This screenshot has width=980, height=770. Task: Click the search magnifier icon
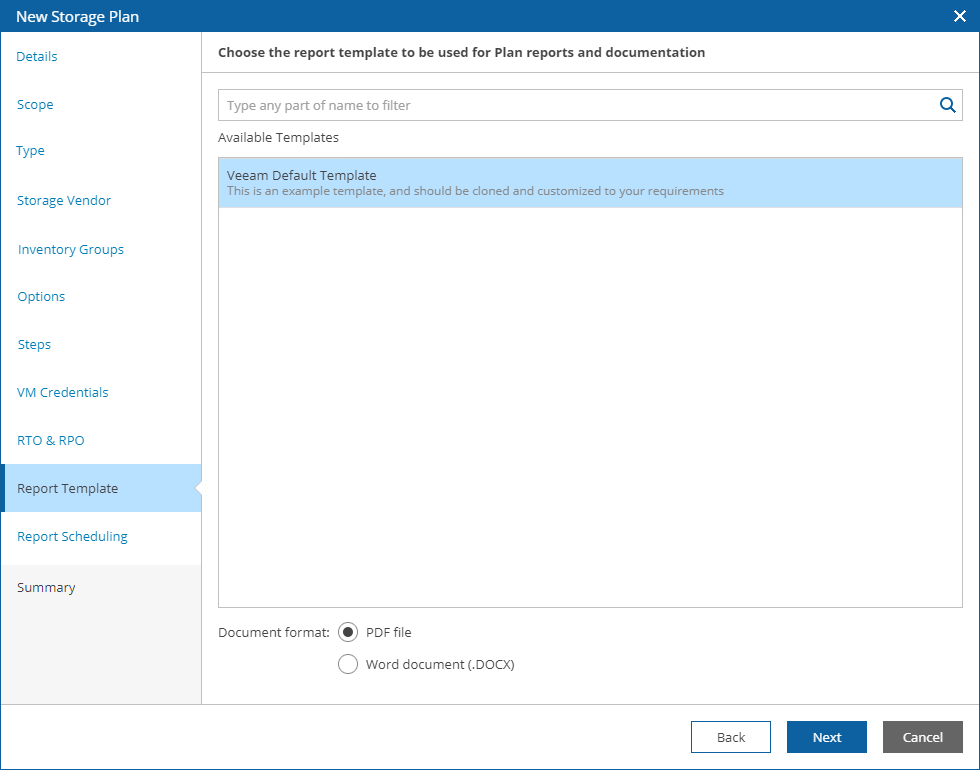pos(947,105)
